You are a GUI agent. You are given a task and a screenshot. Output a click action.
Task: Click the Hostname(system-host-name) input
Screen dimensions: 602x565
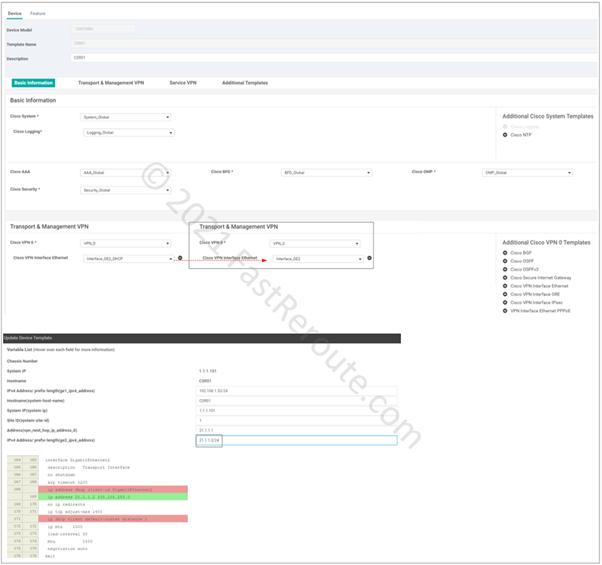(x=296, y=401)
